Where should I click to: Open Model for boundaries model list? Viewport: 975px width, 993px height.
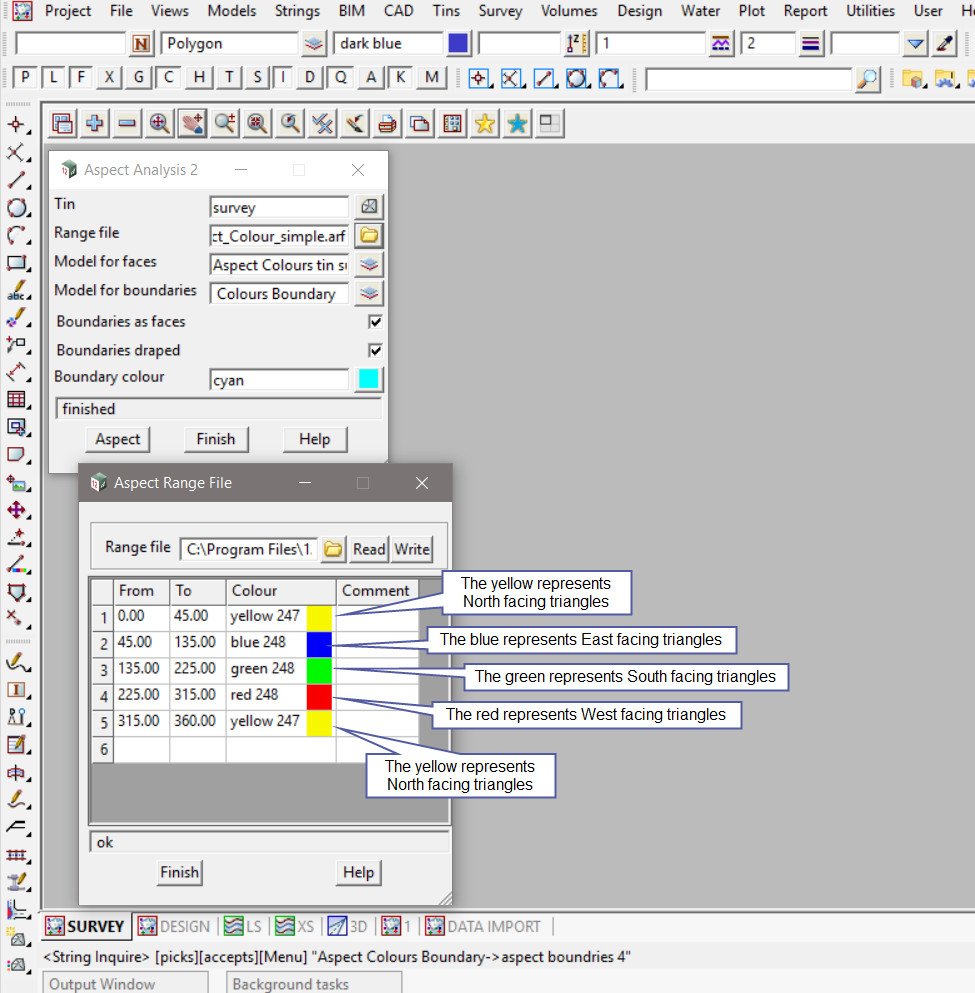[x=370, y=294]
